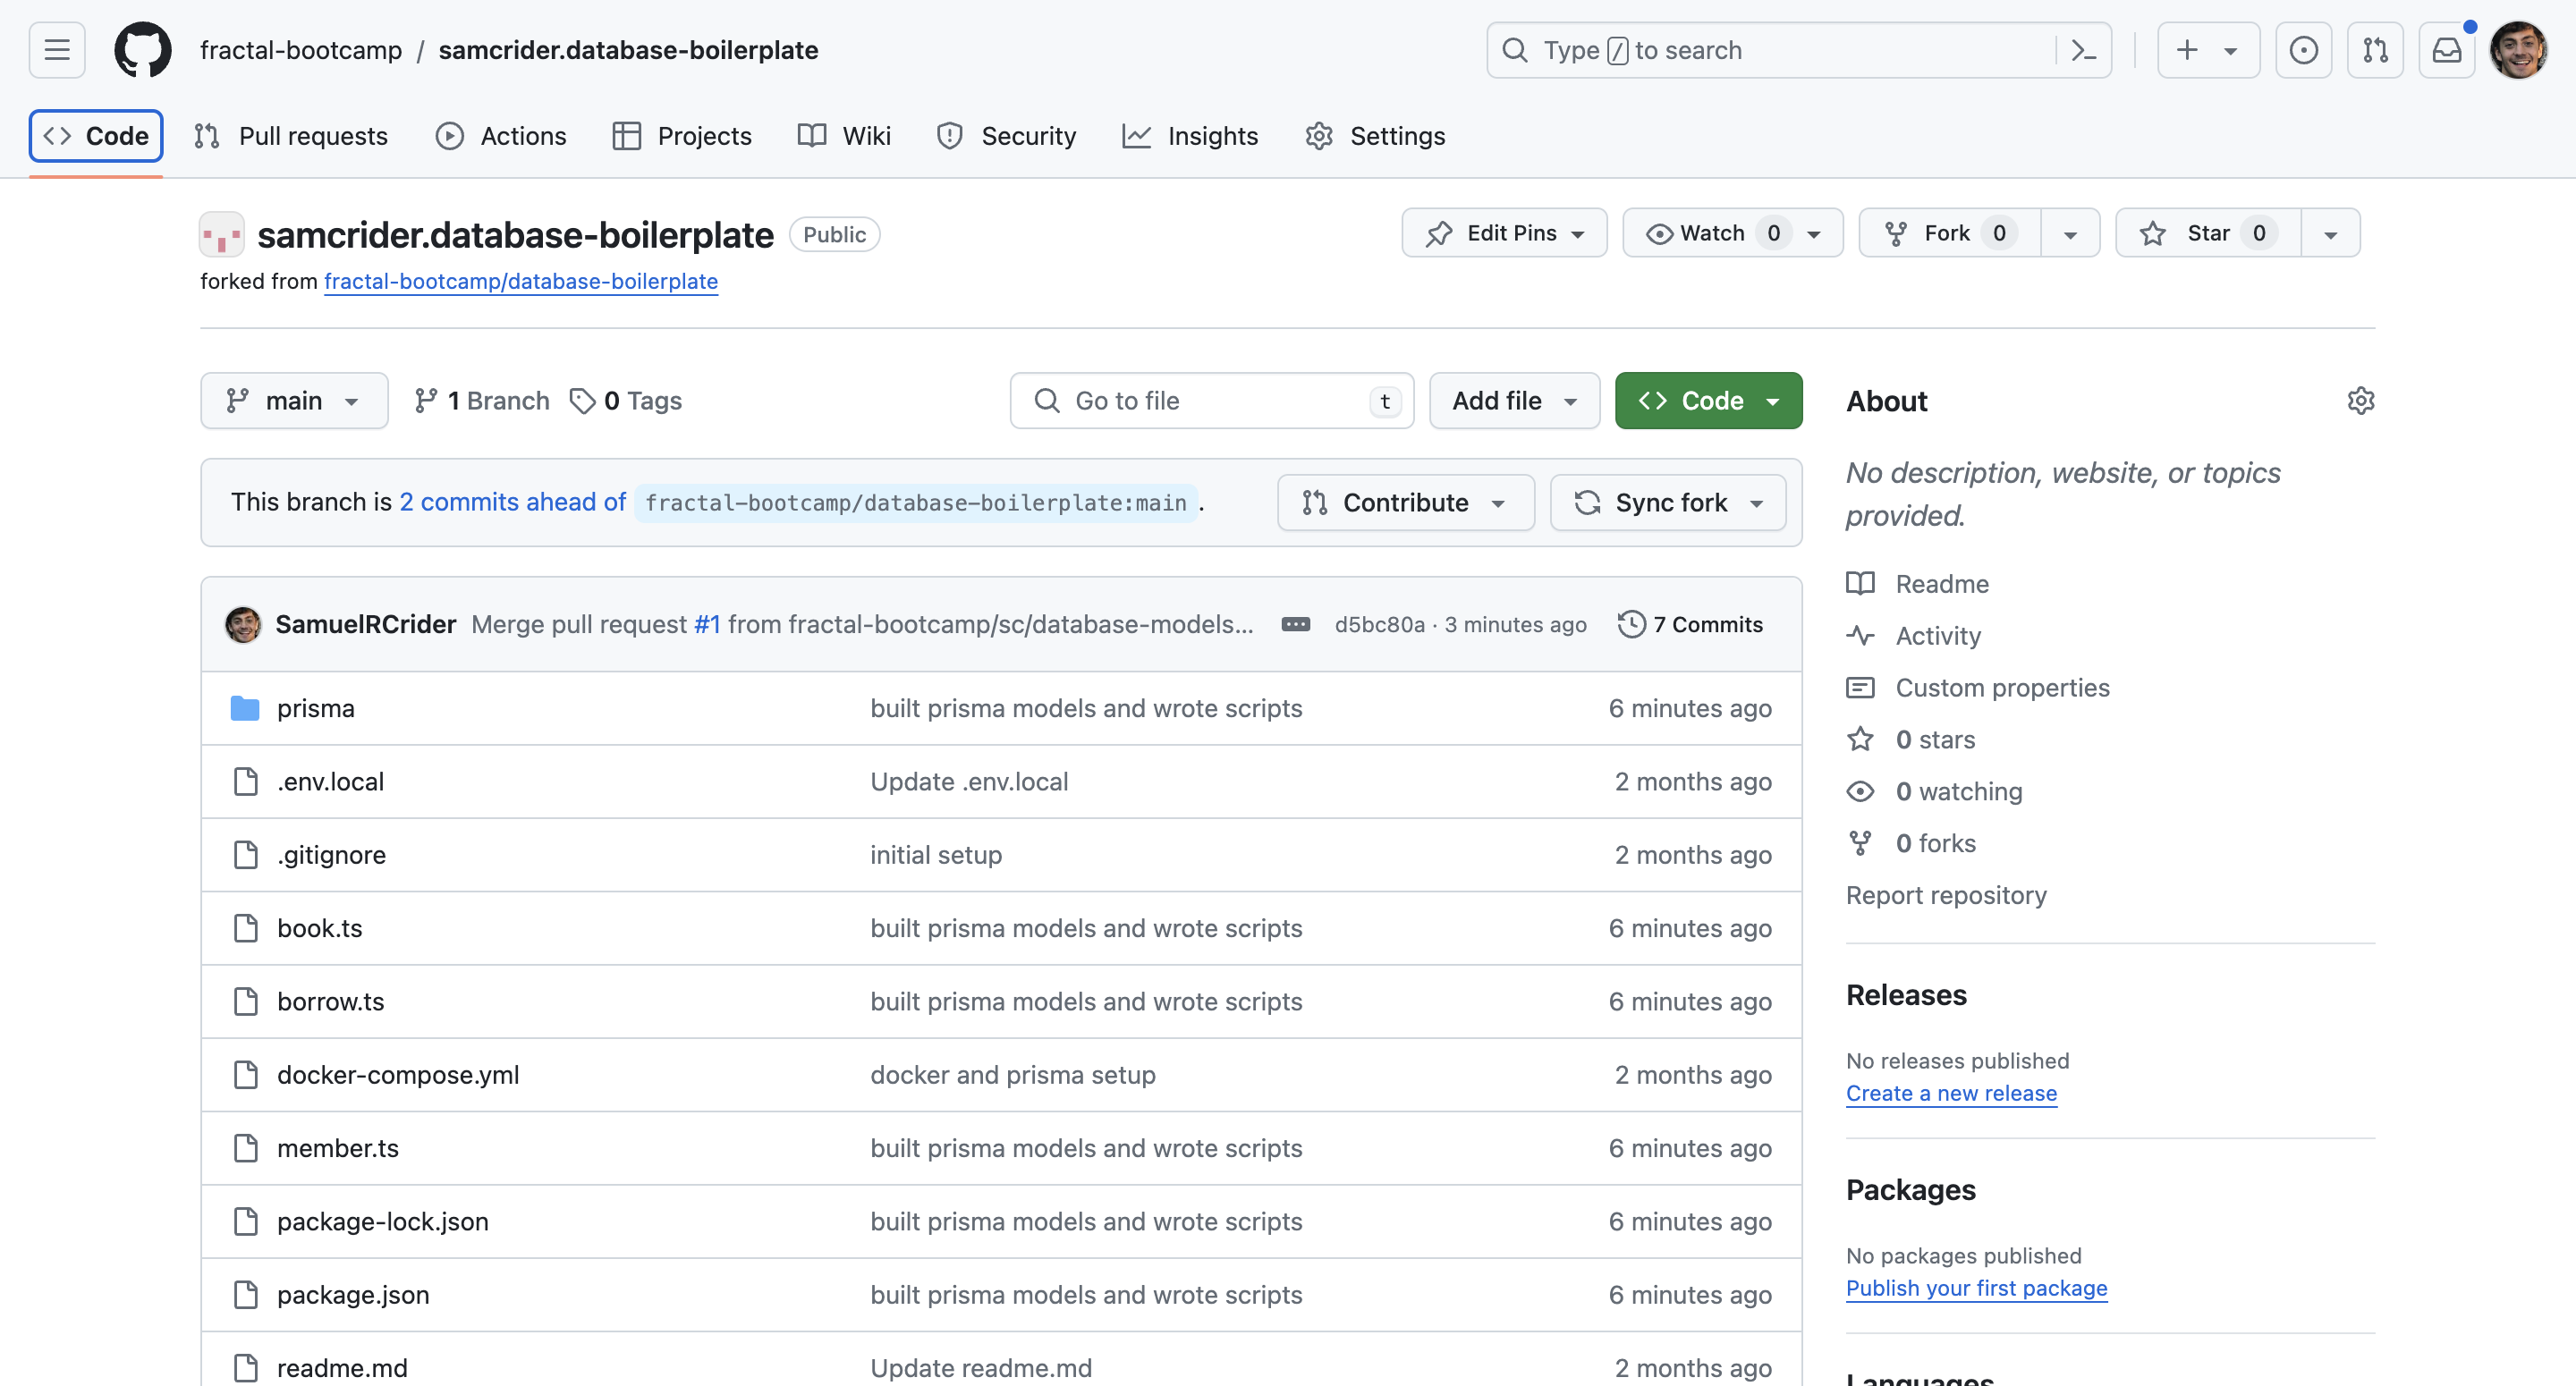Open the member.ts file
2576x1386 pixels.
[338, 1148]
